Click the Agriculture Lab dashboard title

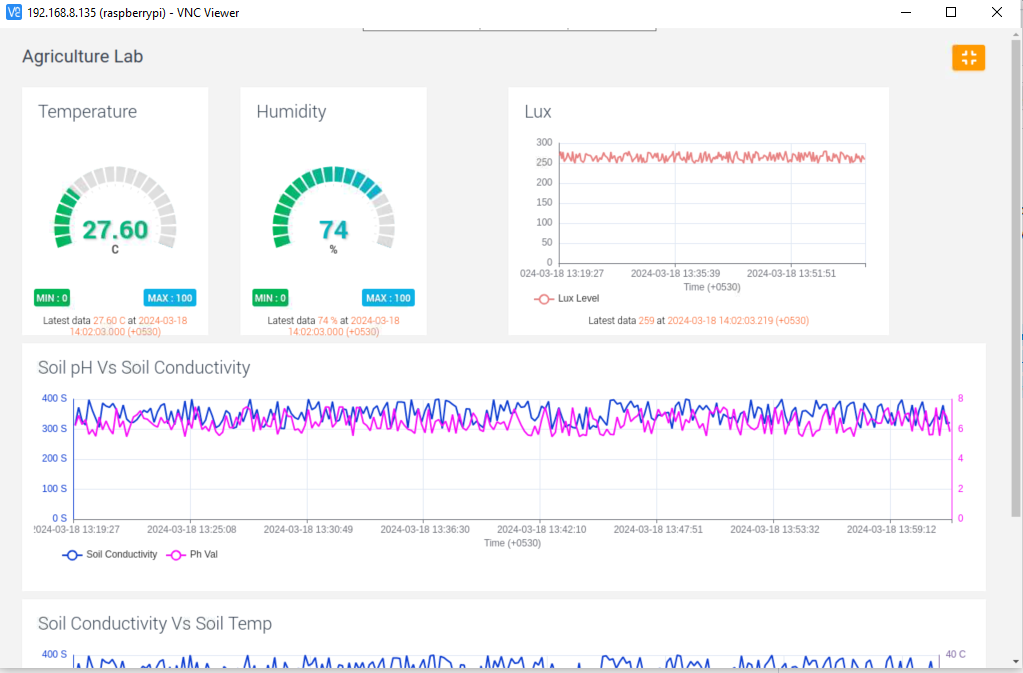tap(83, 57)
